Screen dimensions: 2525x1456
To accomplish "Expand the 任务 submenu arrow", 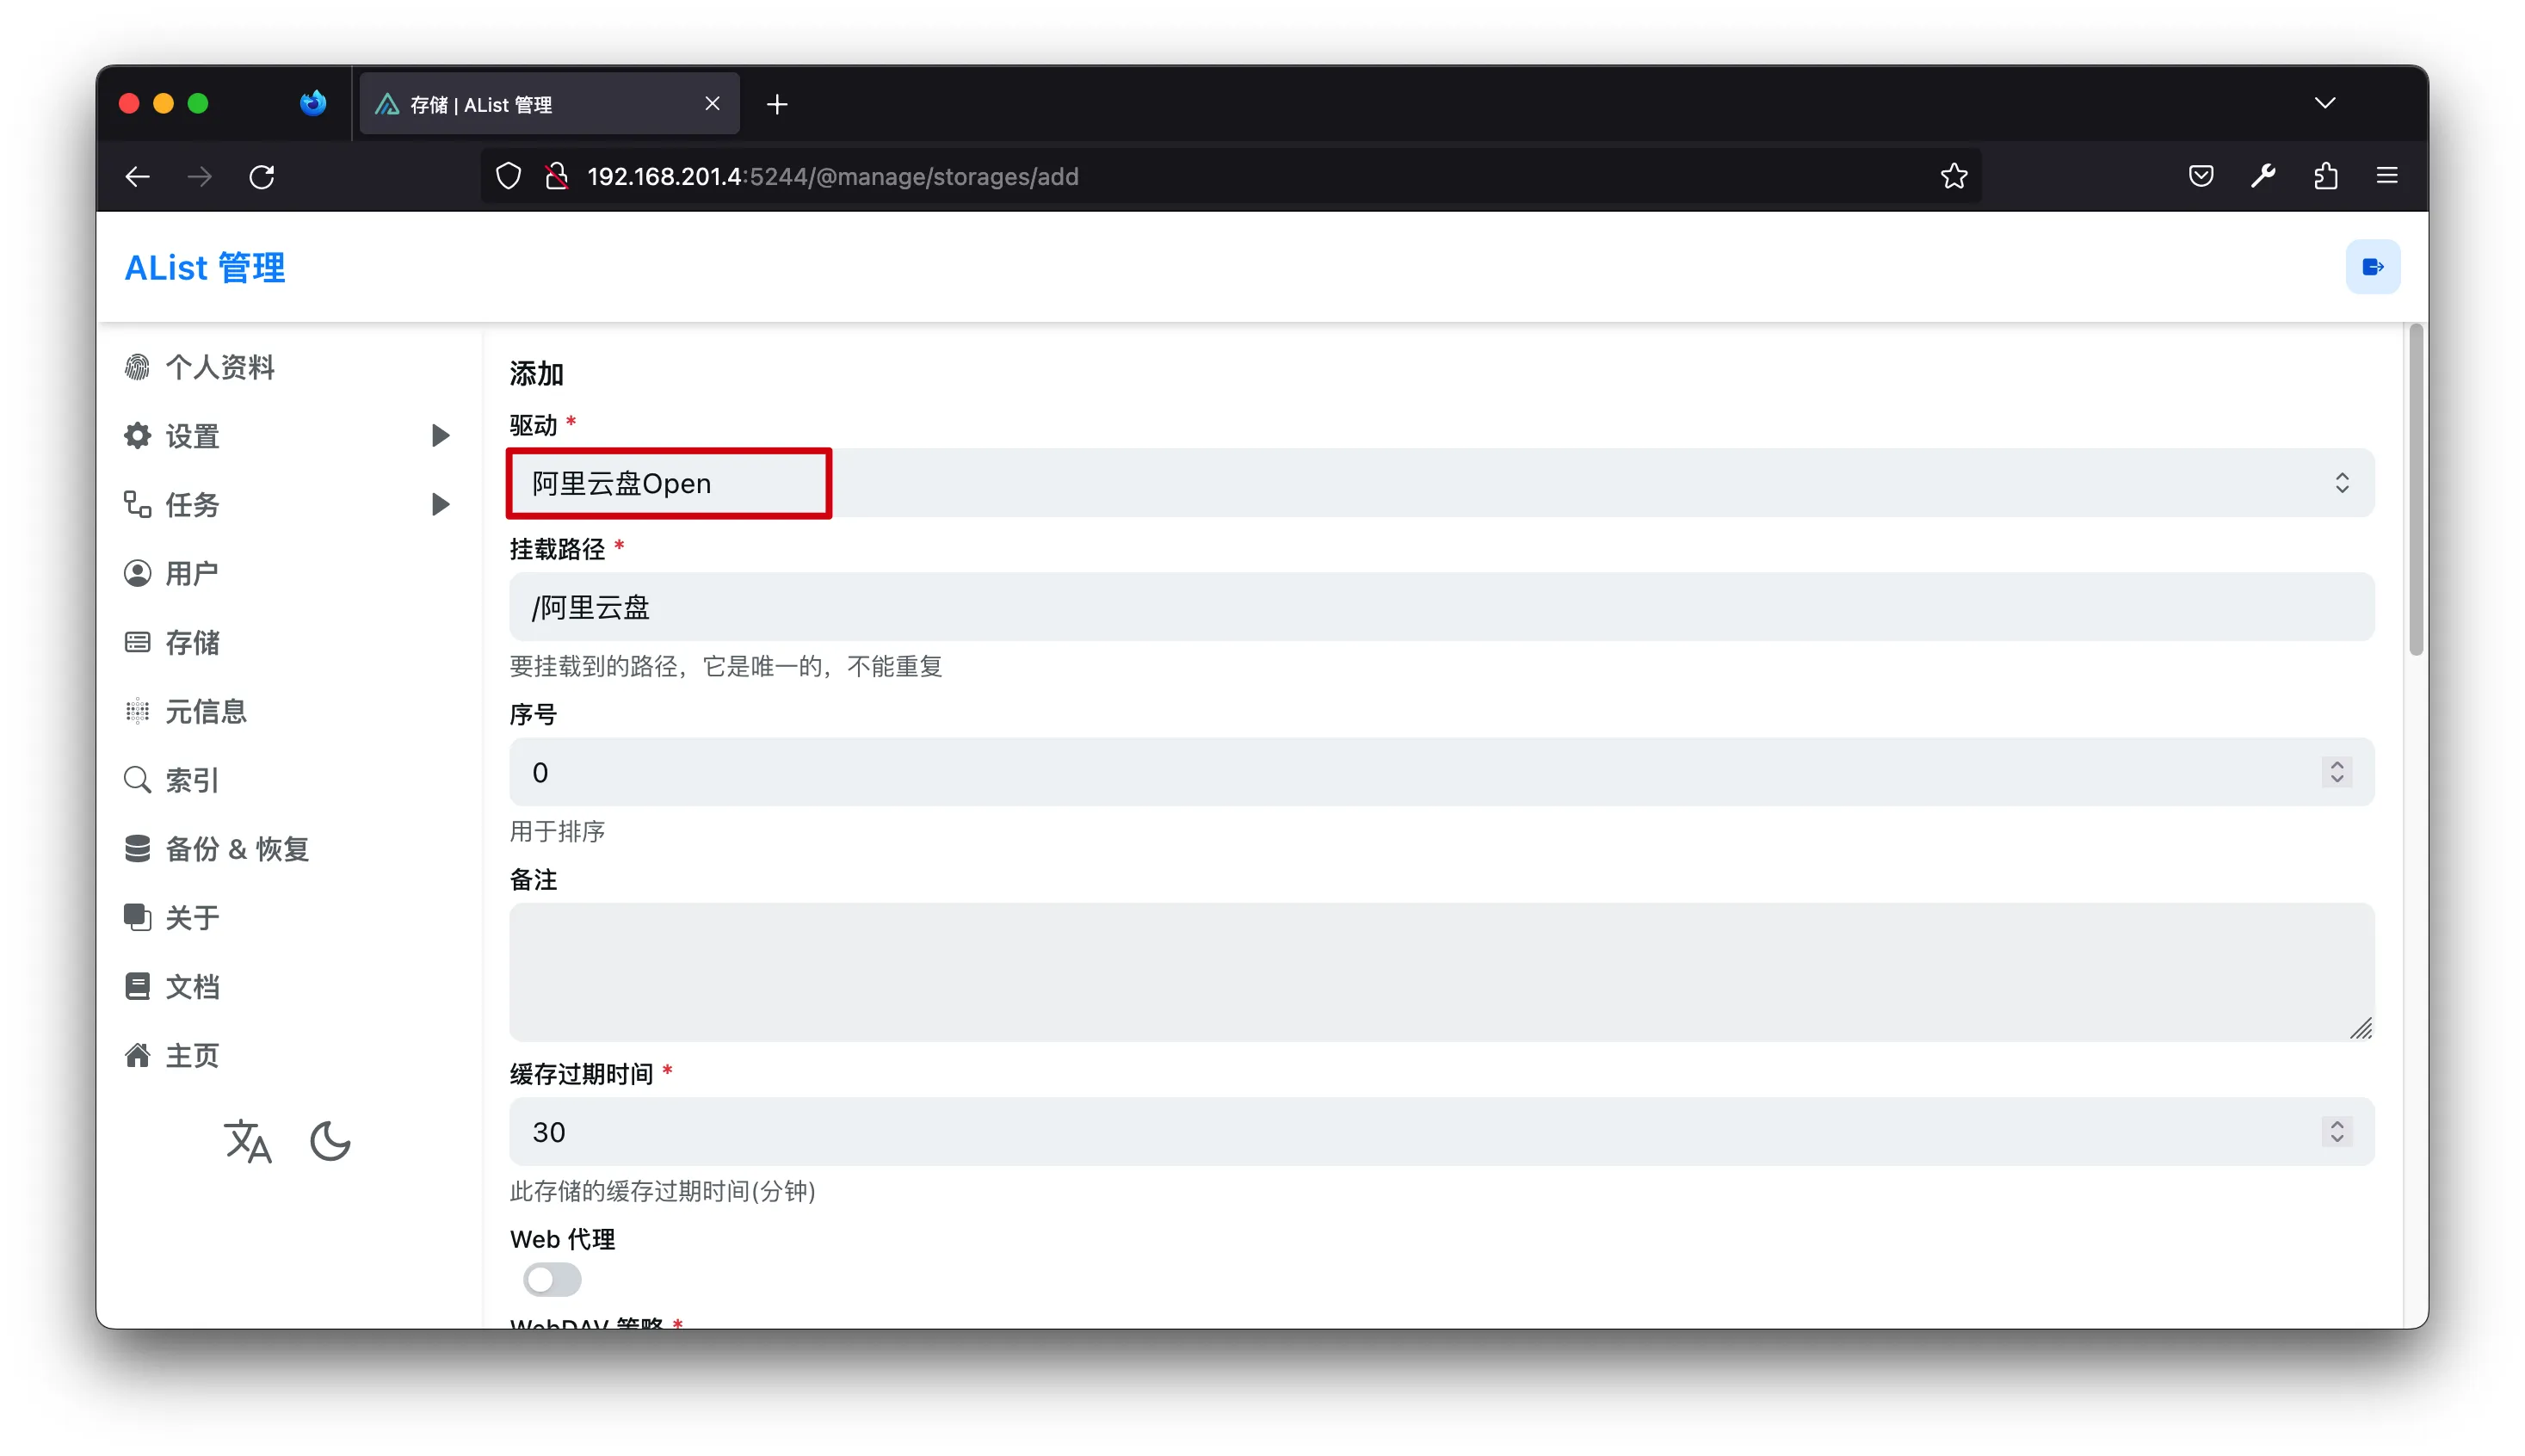I will point(440,505).
